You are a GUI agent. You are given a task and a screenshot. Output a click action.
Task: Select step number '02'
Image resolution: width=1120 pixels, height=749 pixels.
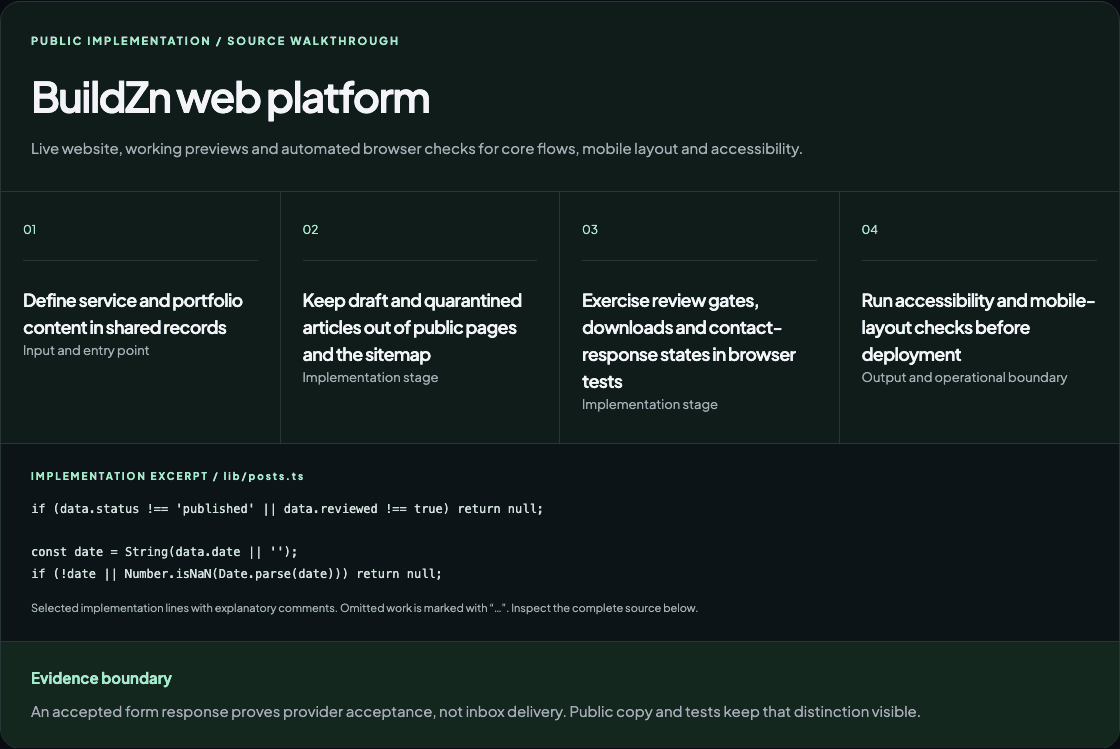(x=310, y=229)
